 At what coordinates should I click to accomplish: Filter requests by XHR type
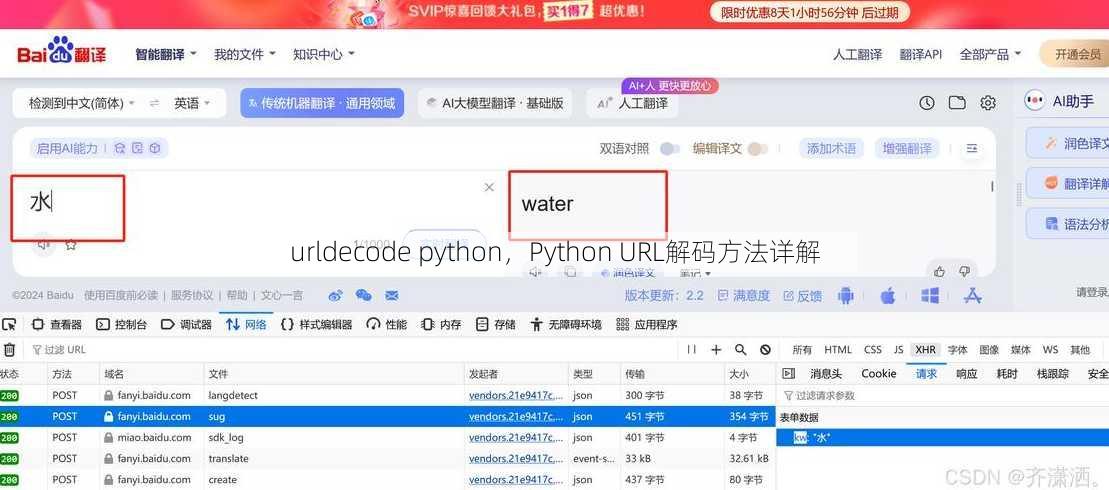coord(925,349)
